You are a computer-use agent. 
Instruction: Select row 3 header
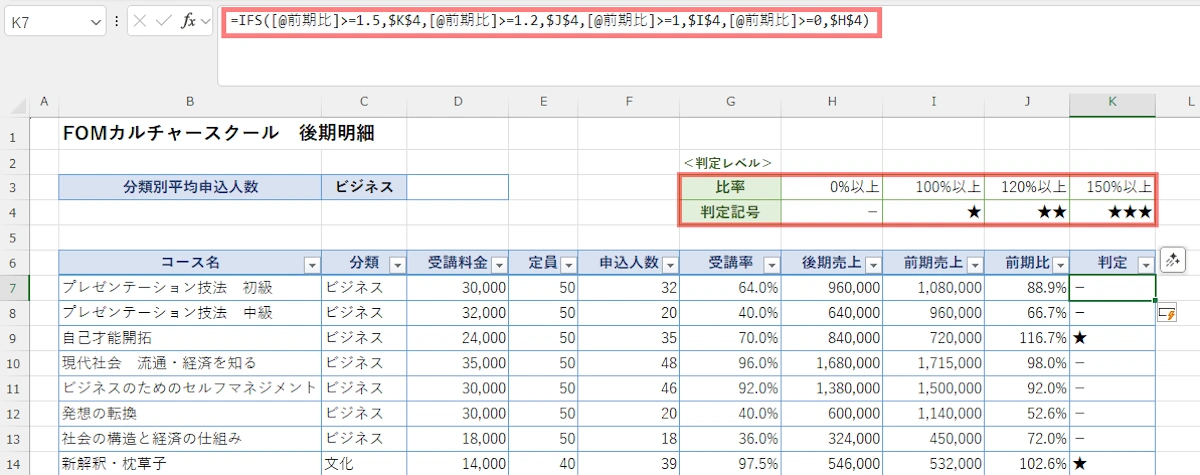pos(15,187)
